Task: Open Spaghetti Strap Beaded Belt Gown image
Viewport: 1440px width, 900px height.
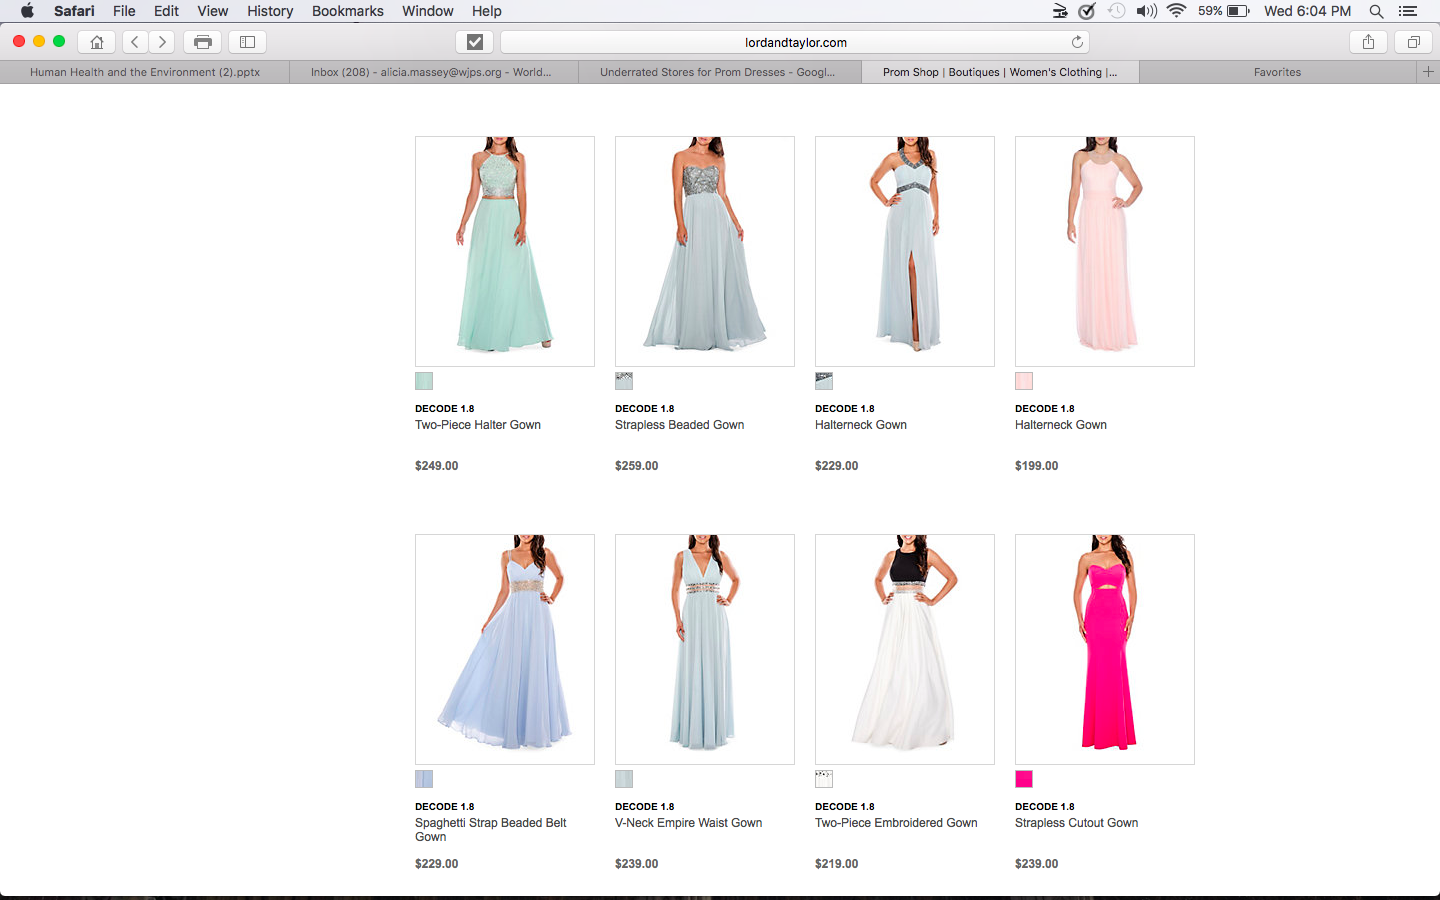Action: 505,649
